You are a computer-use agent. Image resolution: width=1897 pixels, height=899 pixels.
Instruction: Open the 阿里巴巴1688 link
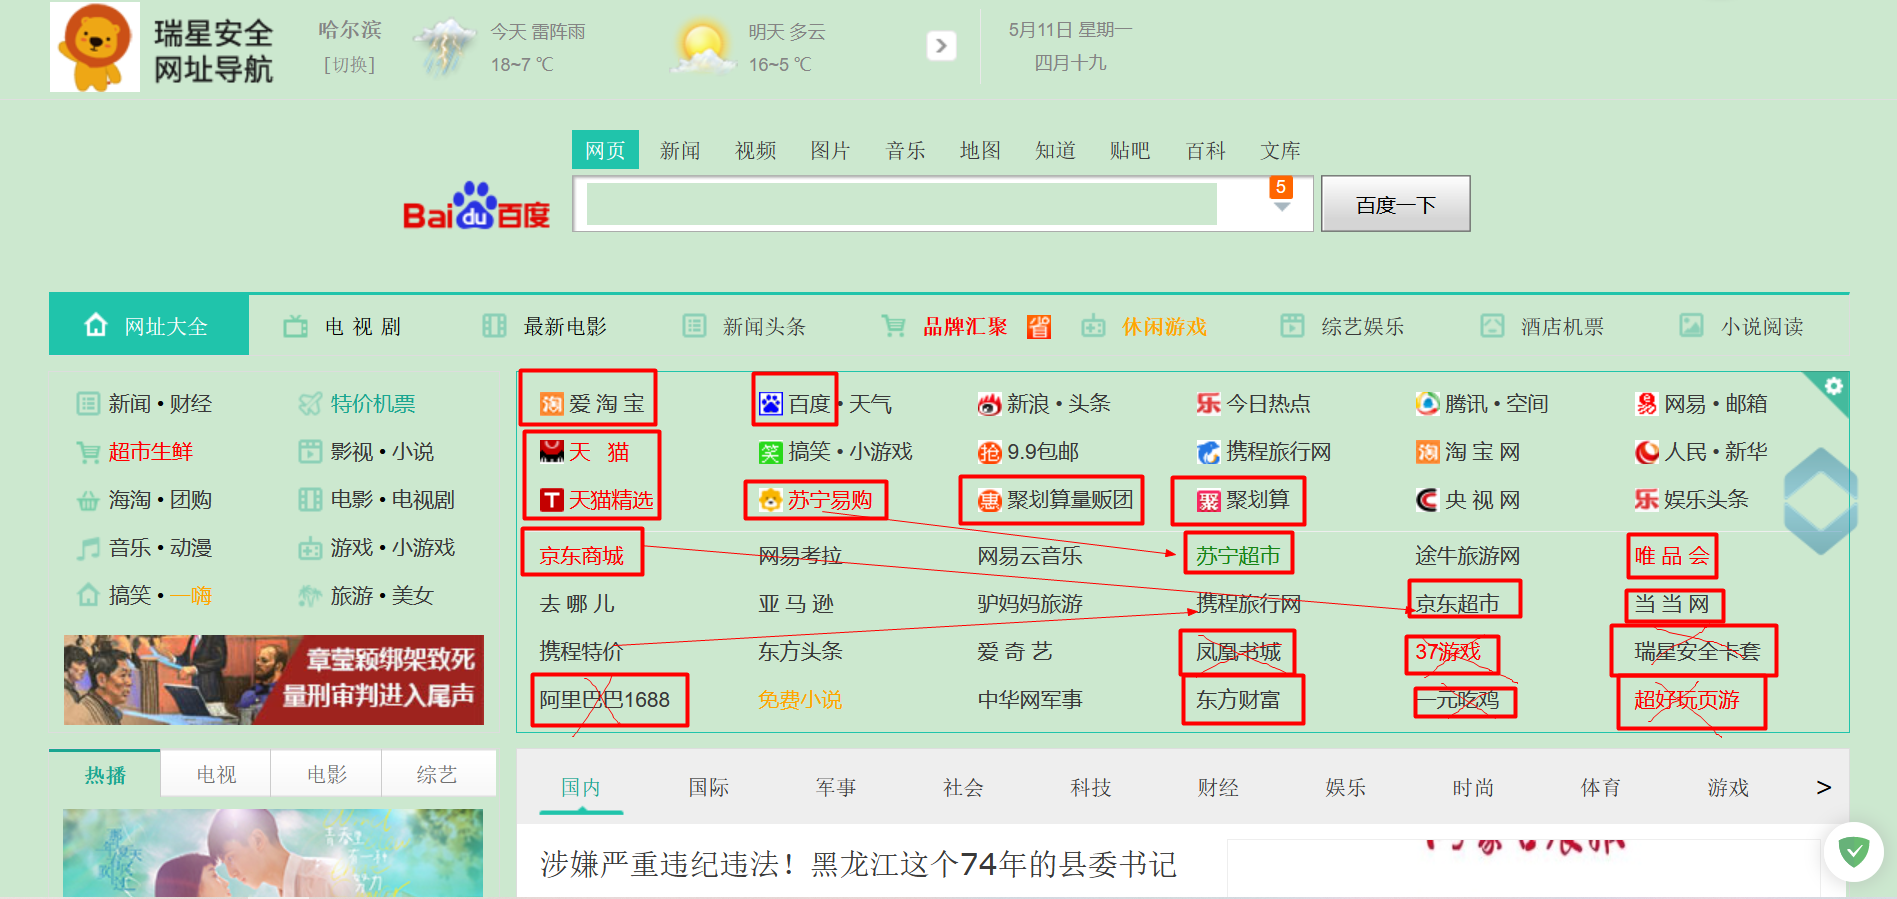tap(605, 699)
